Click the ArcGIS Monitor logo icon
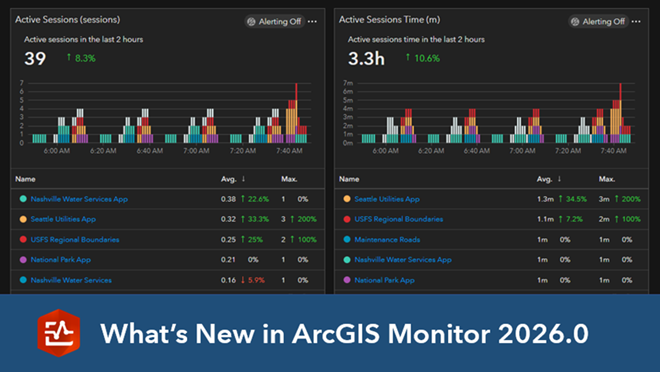The image size is (660, 372). (59, 333)
